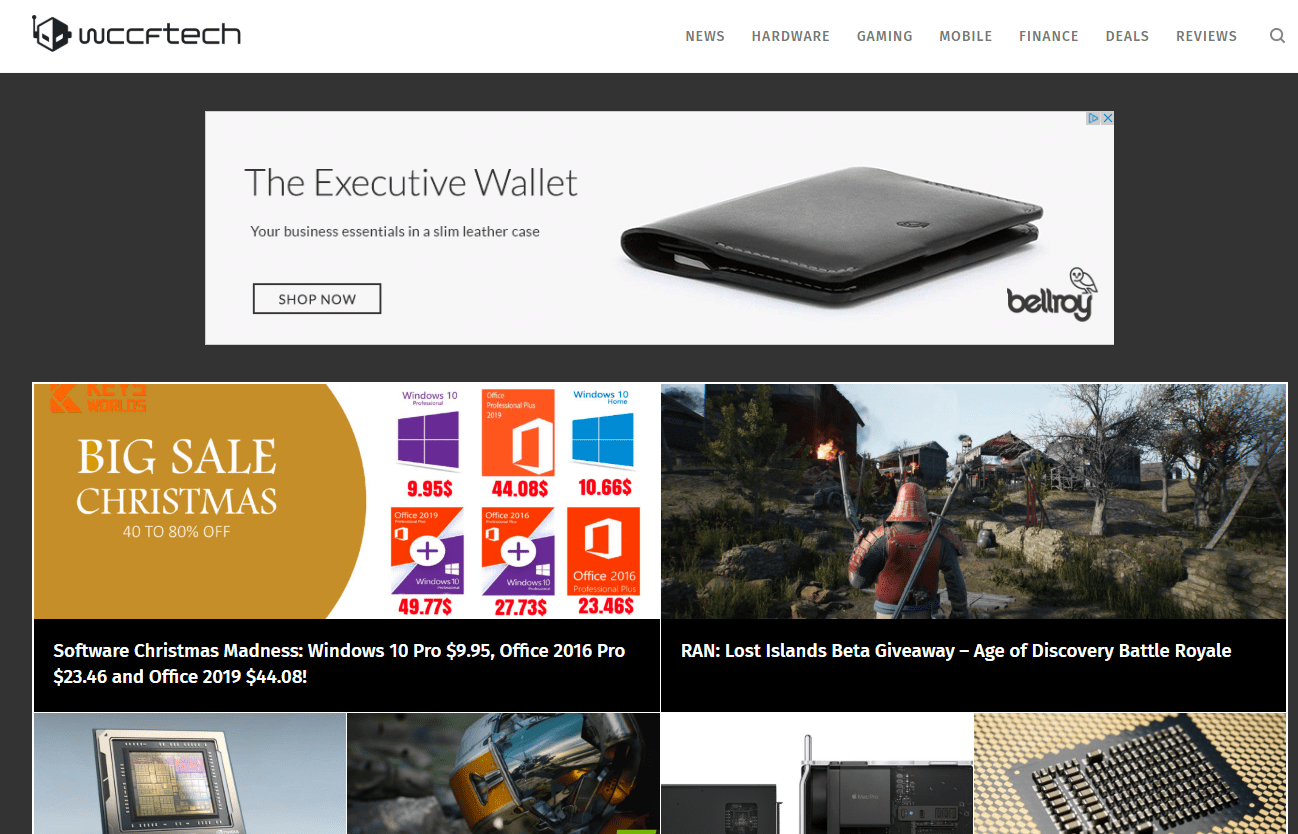Open the search magnifier icon

1277,36
